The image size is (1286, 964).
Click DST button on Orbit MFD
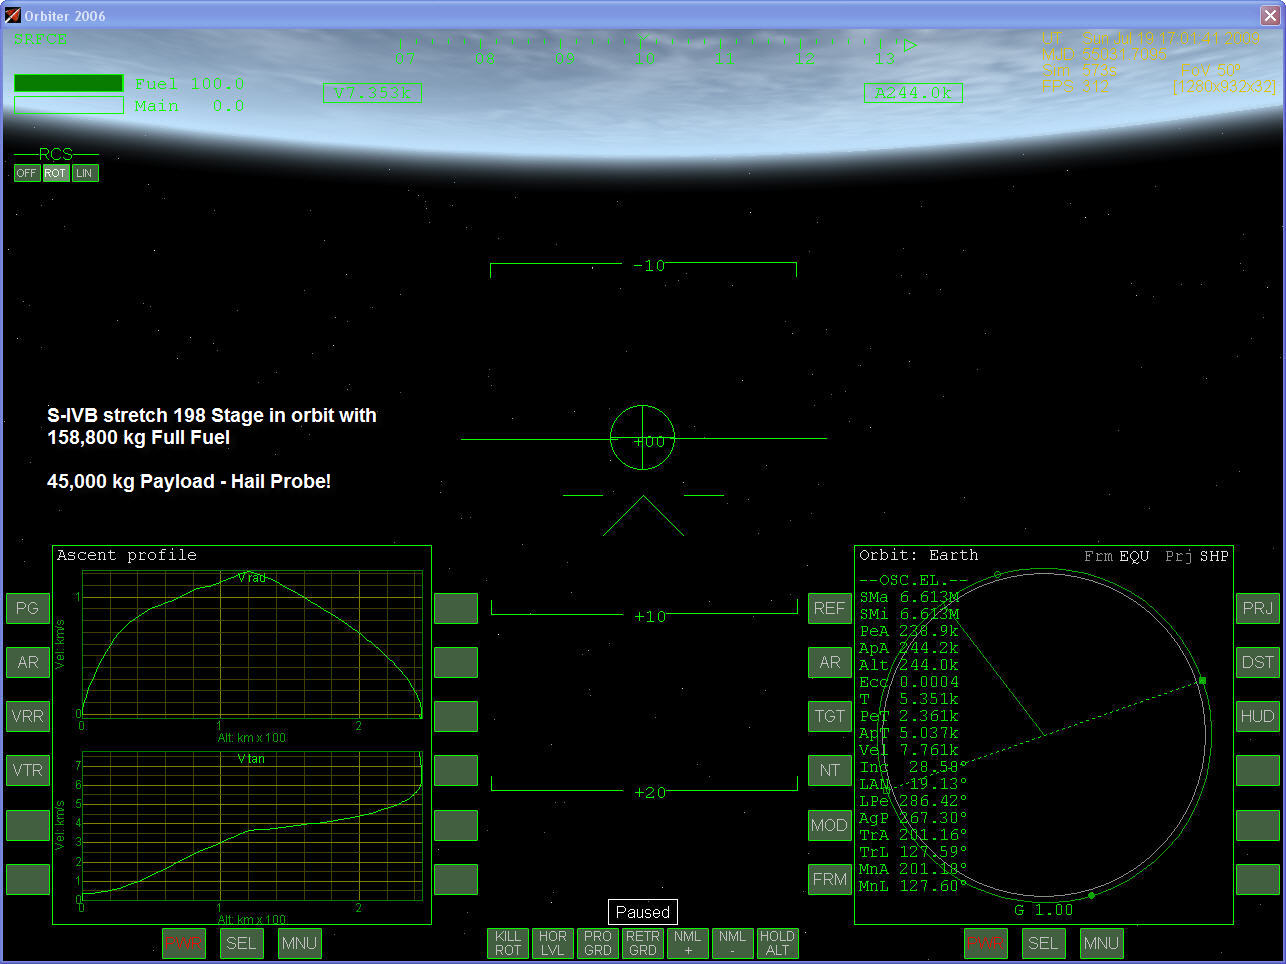(x=1258, y=662)
